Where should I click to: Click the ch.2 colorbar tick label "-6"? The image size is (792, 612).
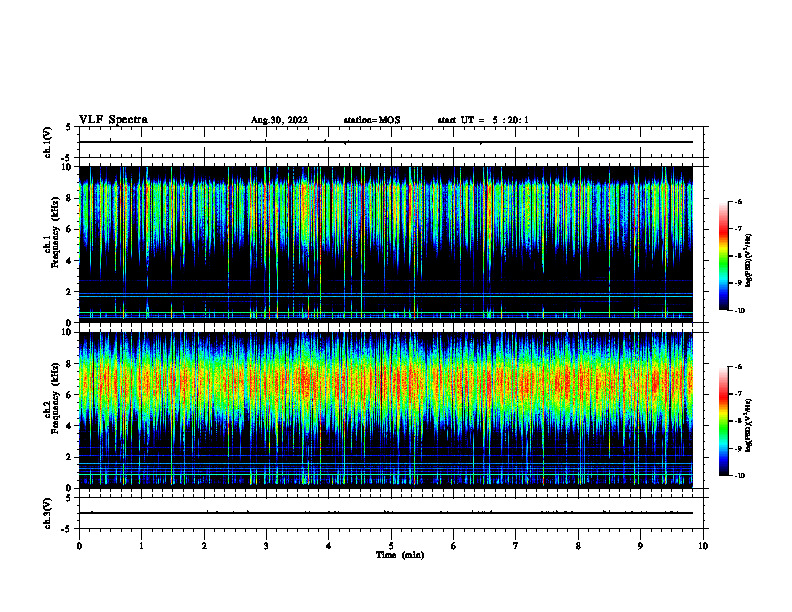pyautogui.click(x=738, y=367)
